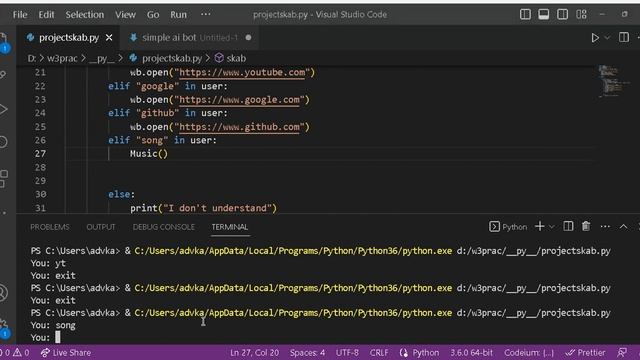Open Codeium status item

[x=529, y=353]
